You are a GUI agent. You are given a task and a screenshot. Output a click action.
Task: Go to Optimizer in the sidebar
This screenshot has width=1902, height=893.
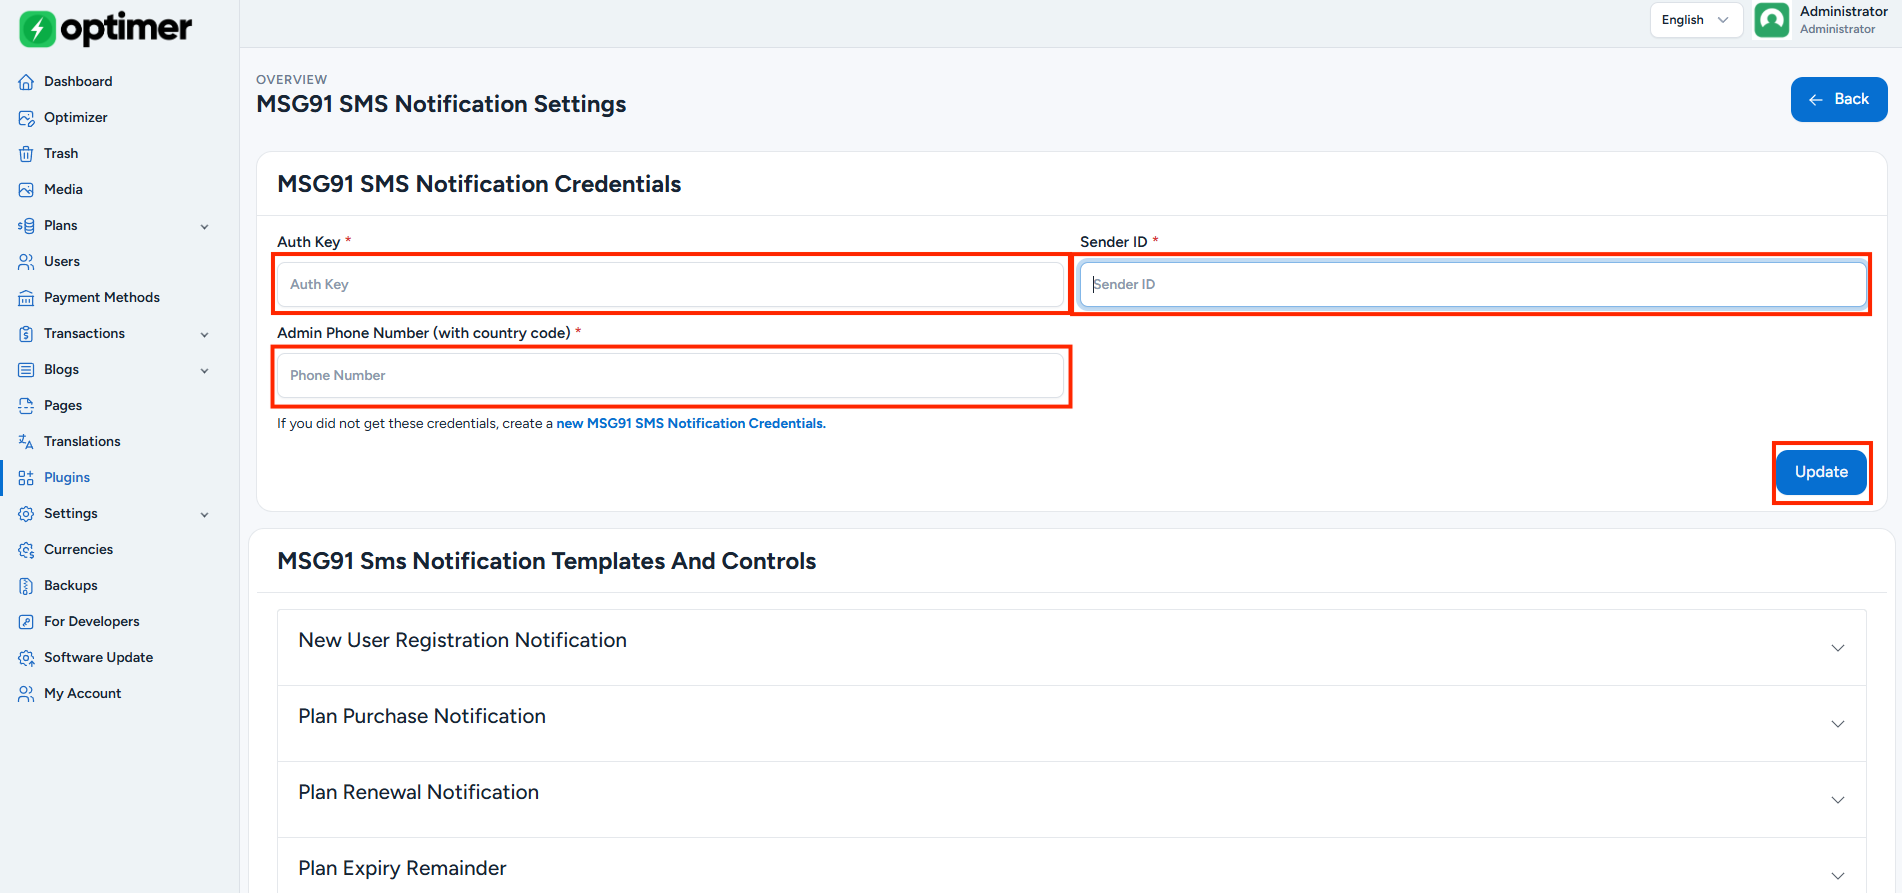pyautogui.click(x=76, y=118)
